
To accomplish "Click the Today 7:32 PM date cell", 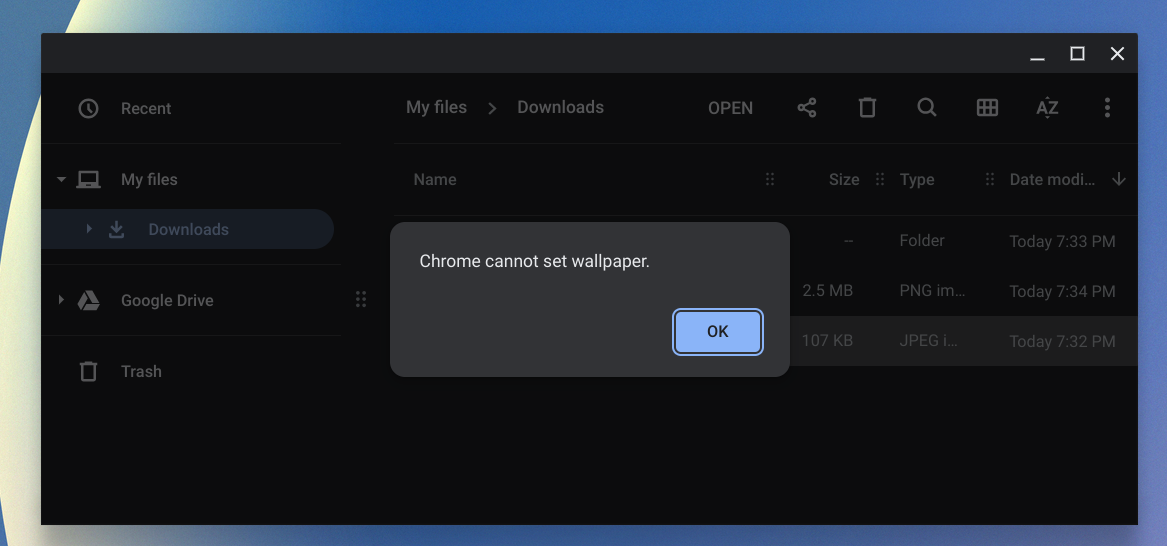I will 1062,341.
